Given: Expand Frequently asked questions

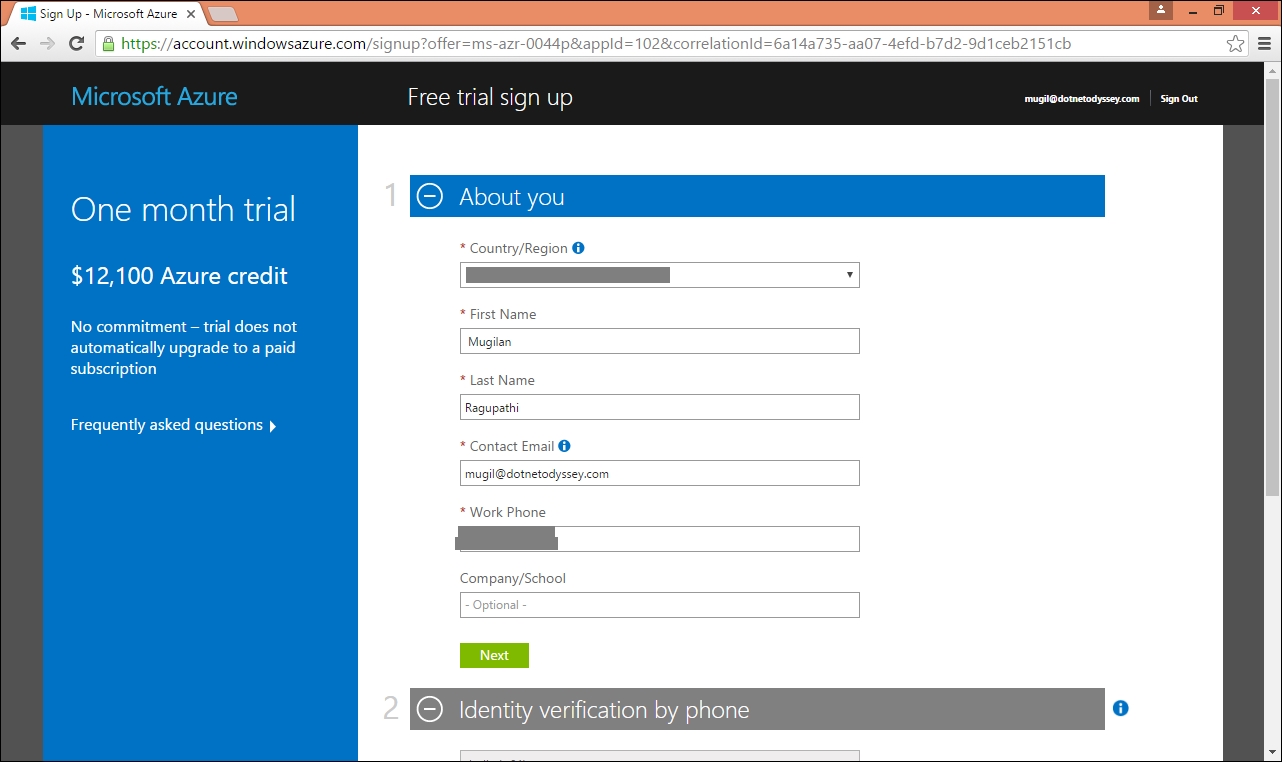Looking at the screenshot, I should (173, 425).
